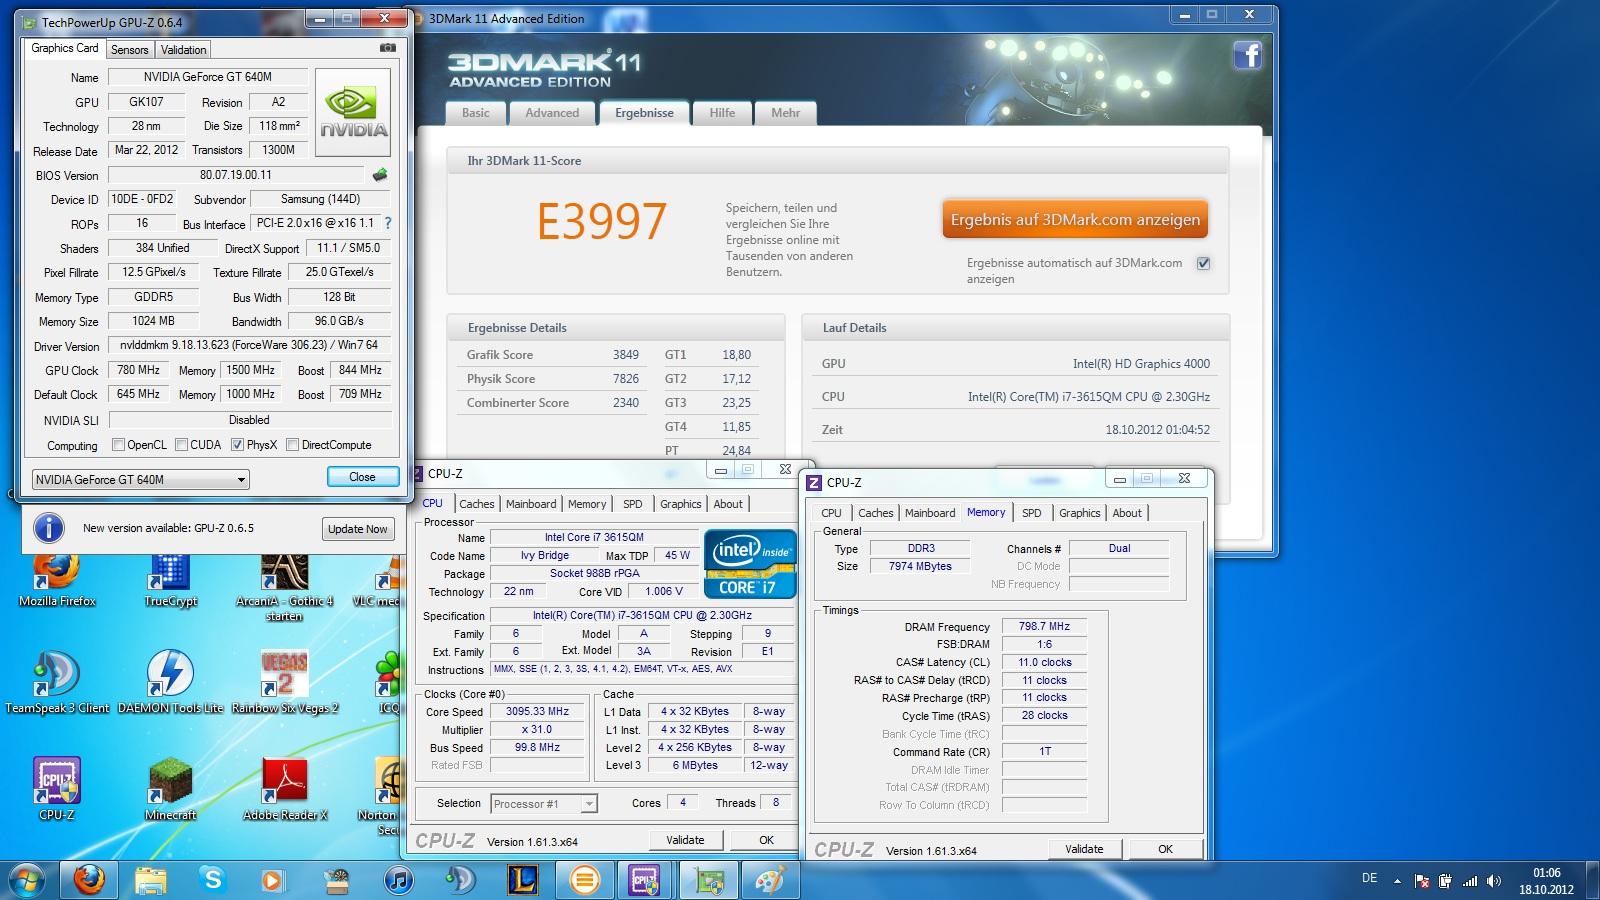Click the Grafik Score value 3849
The width and height of the screenshot is (1600, 900).
click(626, 355)
